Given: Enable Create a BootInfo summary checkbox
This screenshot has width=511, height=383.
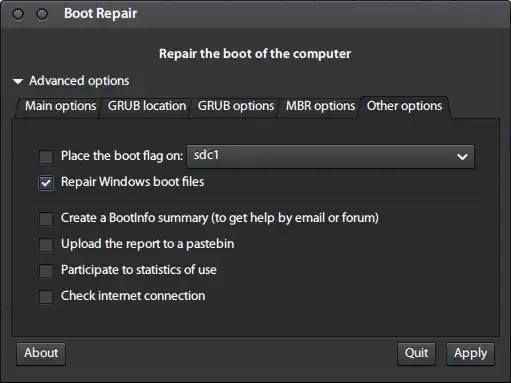Looking at the screenshot, I should click(46, 219).
